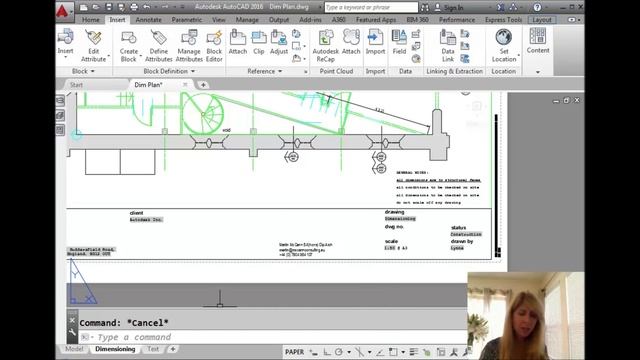Screen dimensions: 640x360
Task: Add new drawing tab with plus button
Action: tap(203, 85)
